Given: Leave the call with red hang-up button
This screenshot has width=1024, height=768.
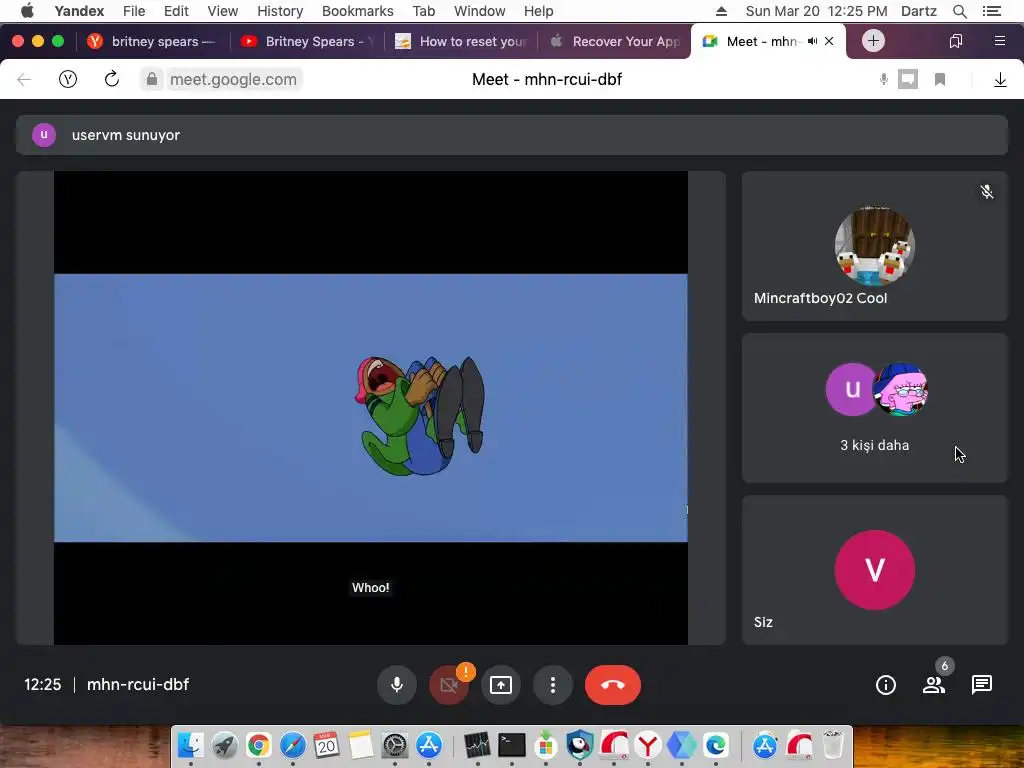Looking at the screenshot, I should (613, 685).
